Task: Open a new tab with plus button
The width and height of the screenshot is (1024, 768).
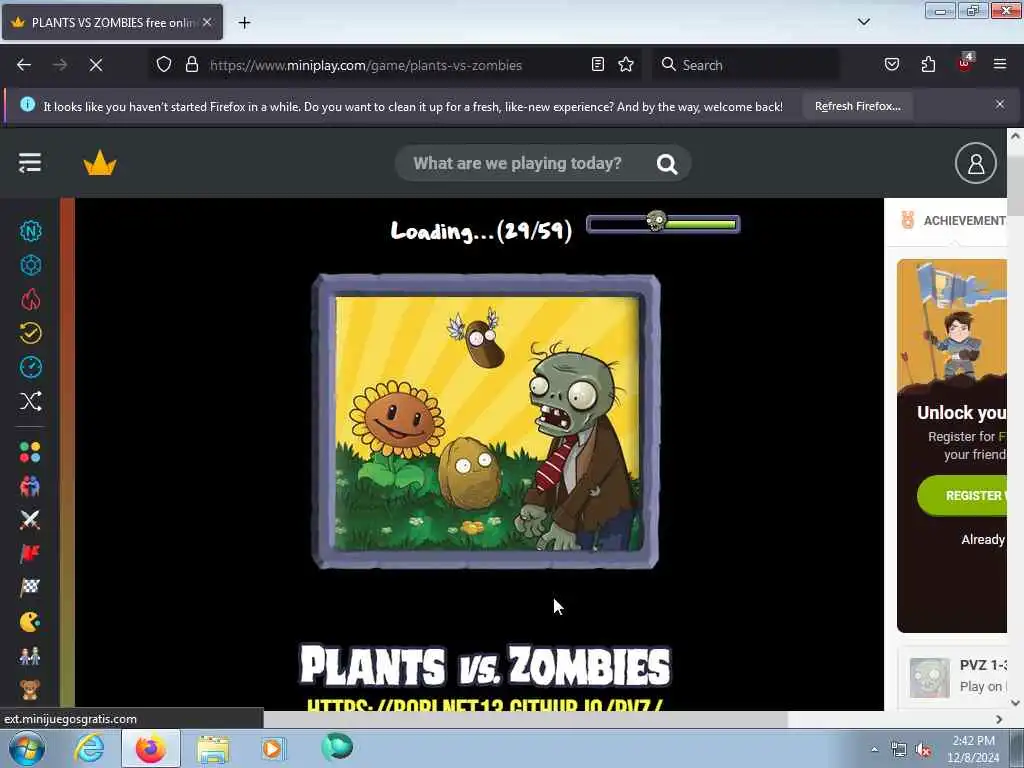Action: tap(244, 23)
